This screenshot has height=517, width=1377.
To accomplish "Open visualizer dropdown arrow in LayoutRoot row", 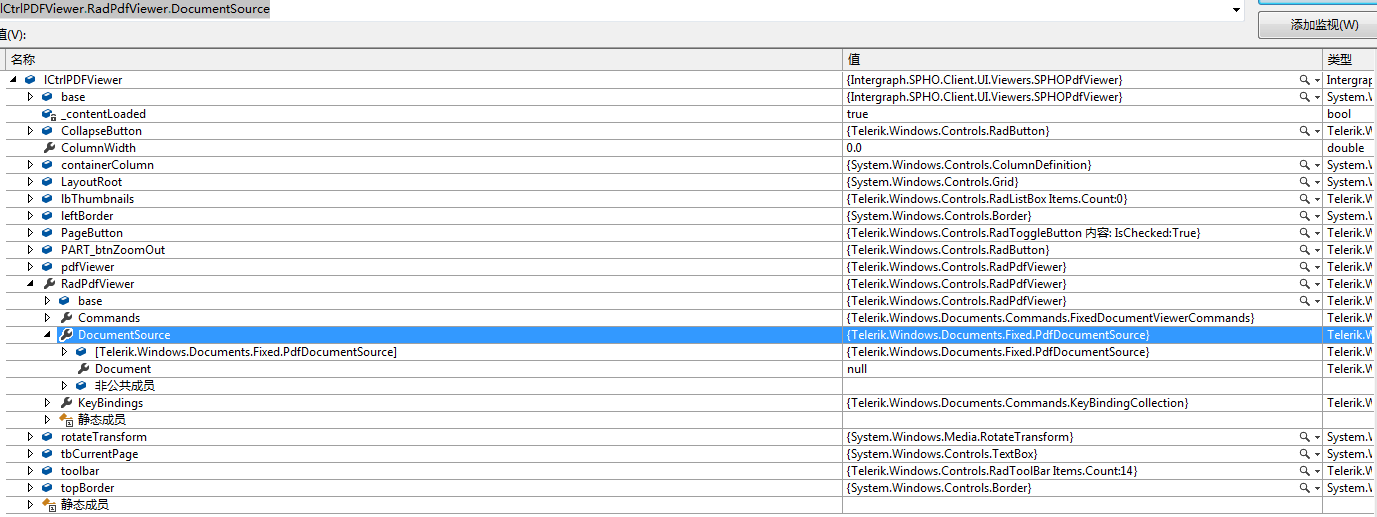I will 1317,182.
